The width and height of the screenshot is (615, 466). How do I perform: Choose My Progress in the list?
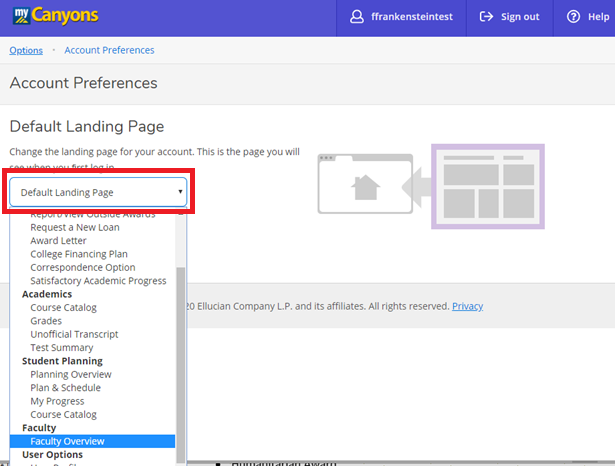point(57,401)
